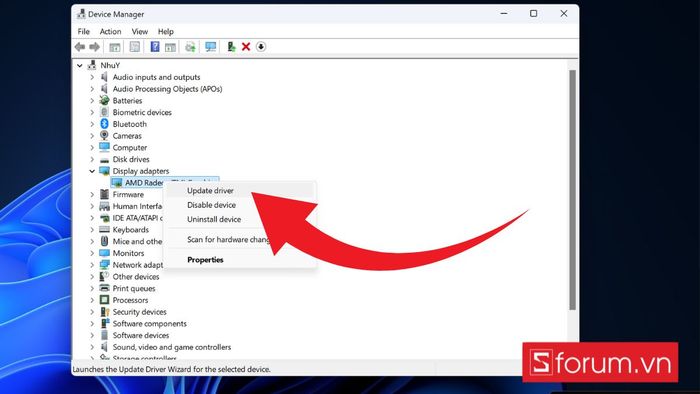Click the Keyboards category icon
The height and width of the screenshot is (394, 700).
tap(104, 229)
